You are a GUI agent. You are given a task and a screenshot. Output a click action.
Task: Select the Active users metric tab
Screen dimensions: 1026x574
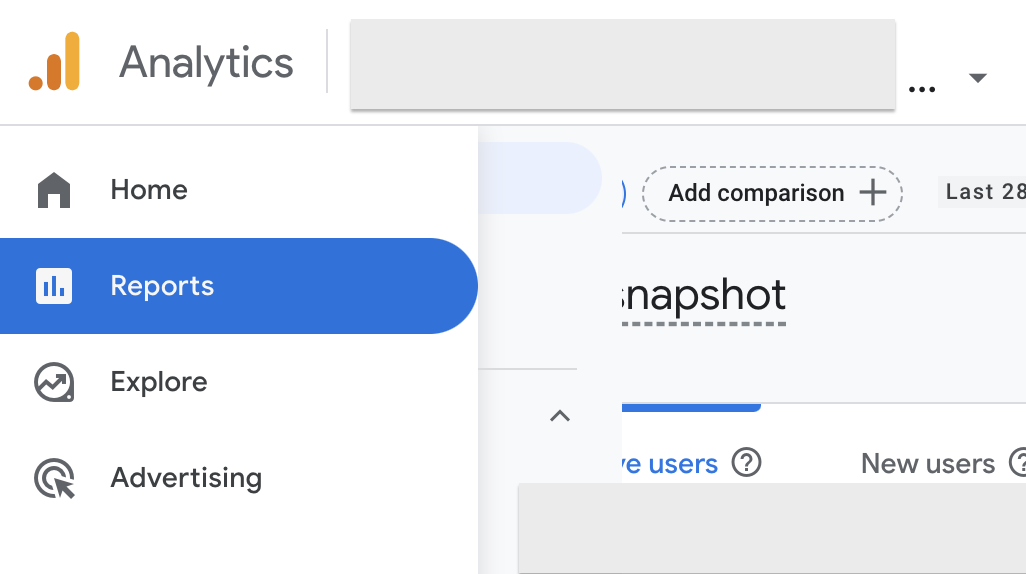pyautogui.click(x=669, y=464)
